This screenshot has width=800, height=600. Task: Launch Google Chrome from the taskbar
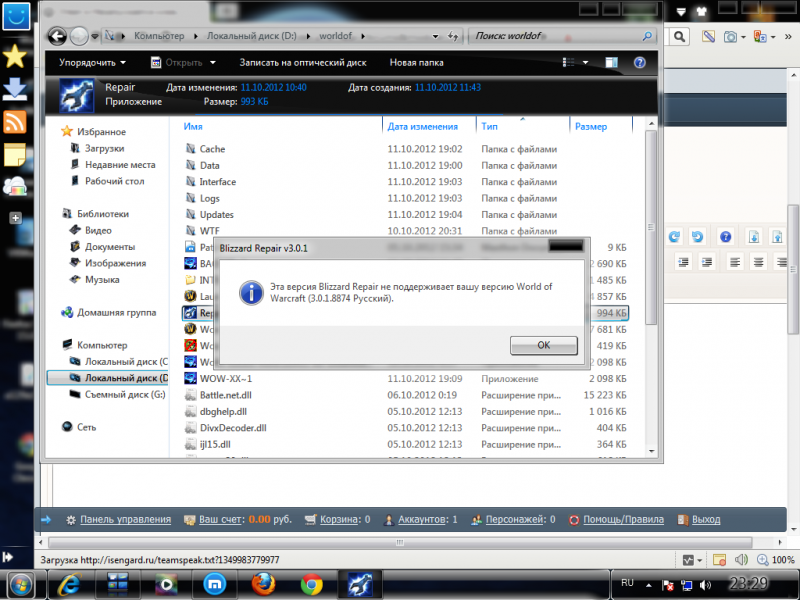point(311,585)
